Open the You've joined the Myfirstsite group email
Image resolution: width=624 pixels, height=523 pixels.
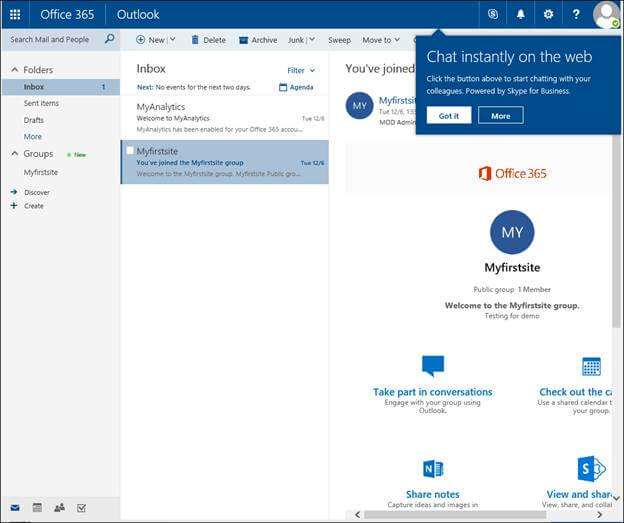click(x=224, y=162)
